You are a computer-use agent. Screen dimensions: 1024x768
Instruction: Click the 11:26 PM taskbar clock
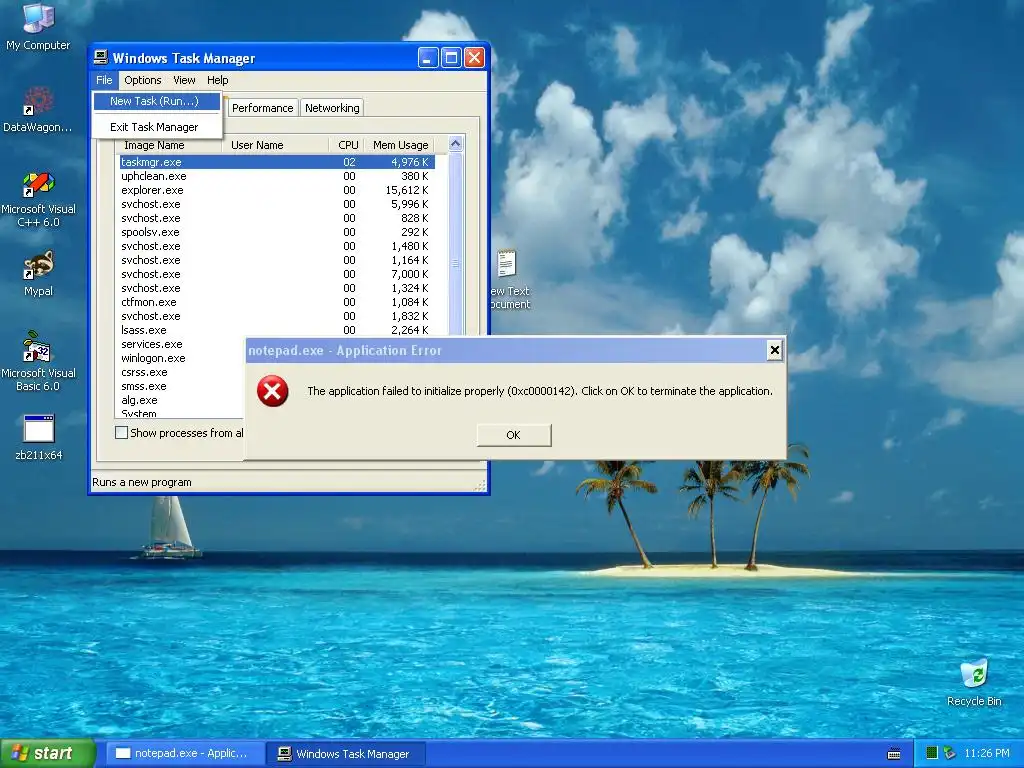[987, 754]
